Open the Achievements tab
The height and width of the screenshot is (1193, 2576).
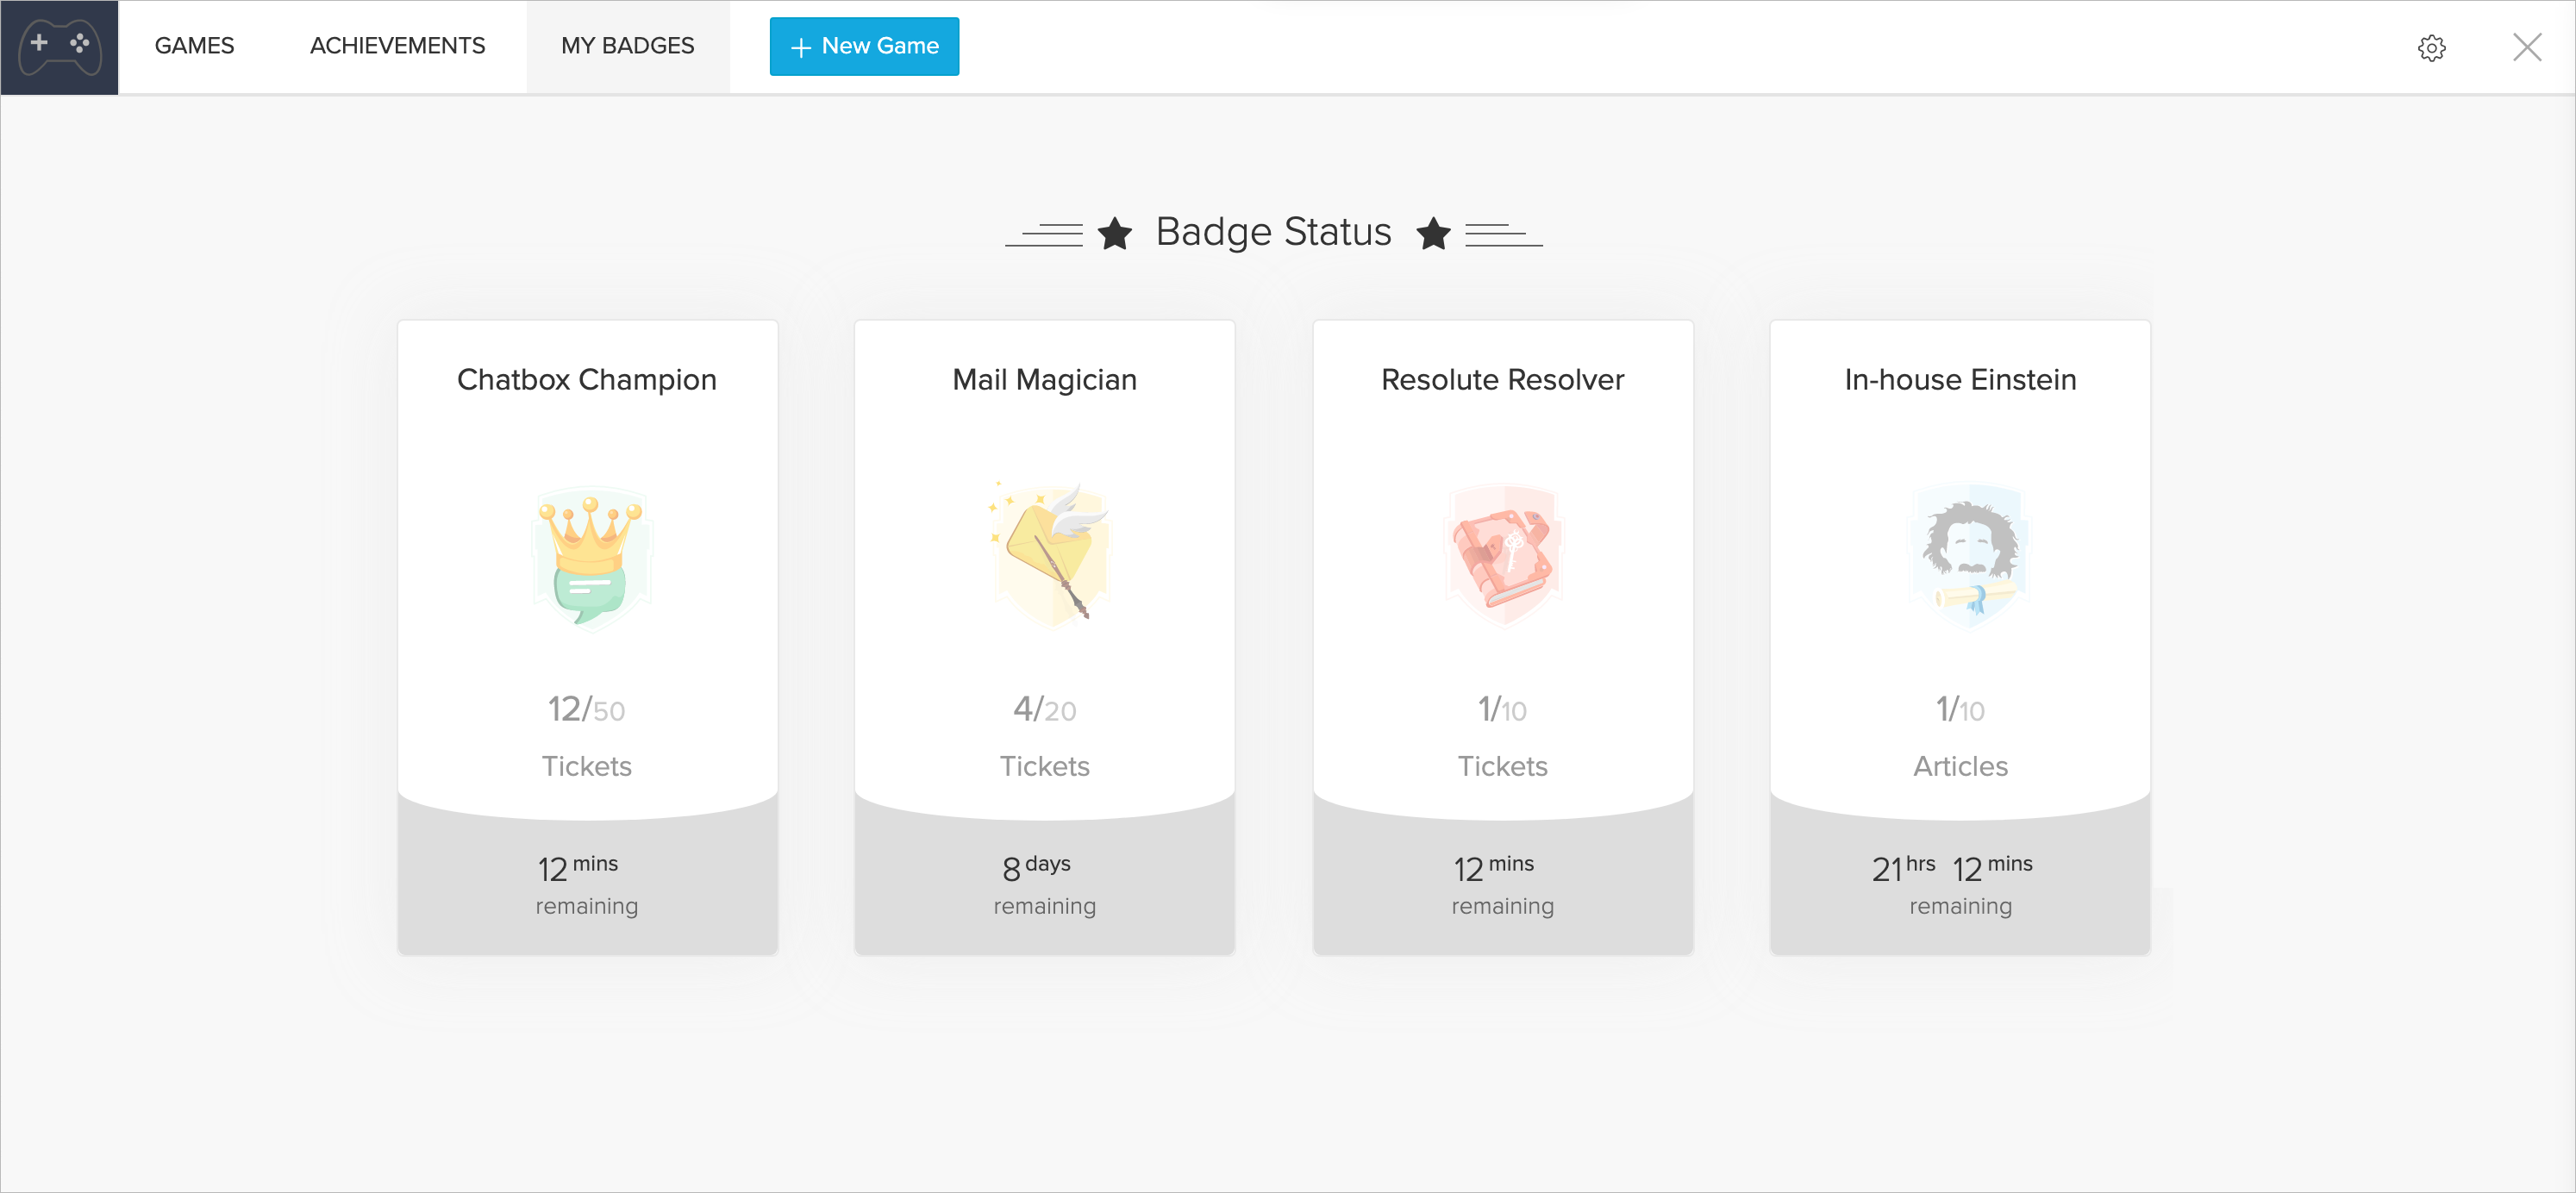coord(397,46)
